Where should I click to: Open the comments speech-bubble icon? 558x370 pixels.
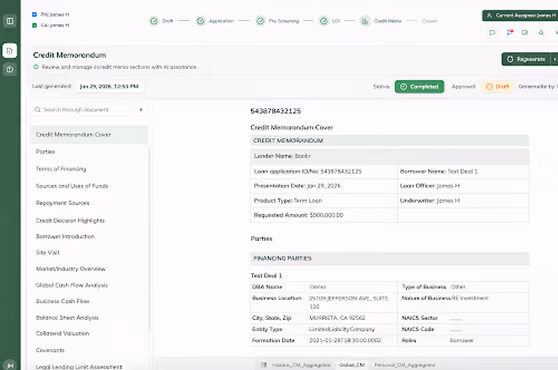[492, 33]
